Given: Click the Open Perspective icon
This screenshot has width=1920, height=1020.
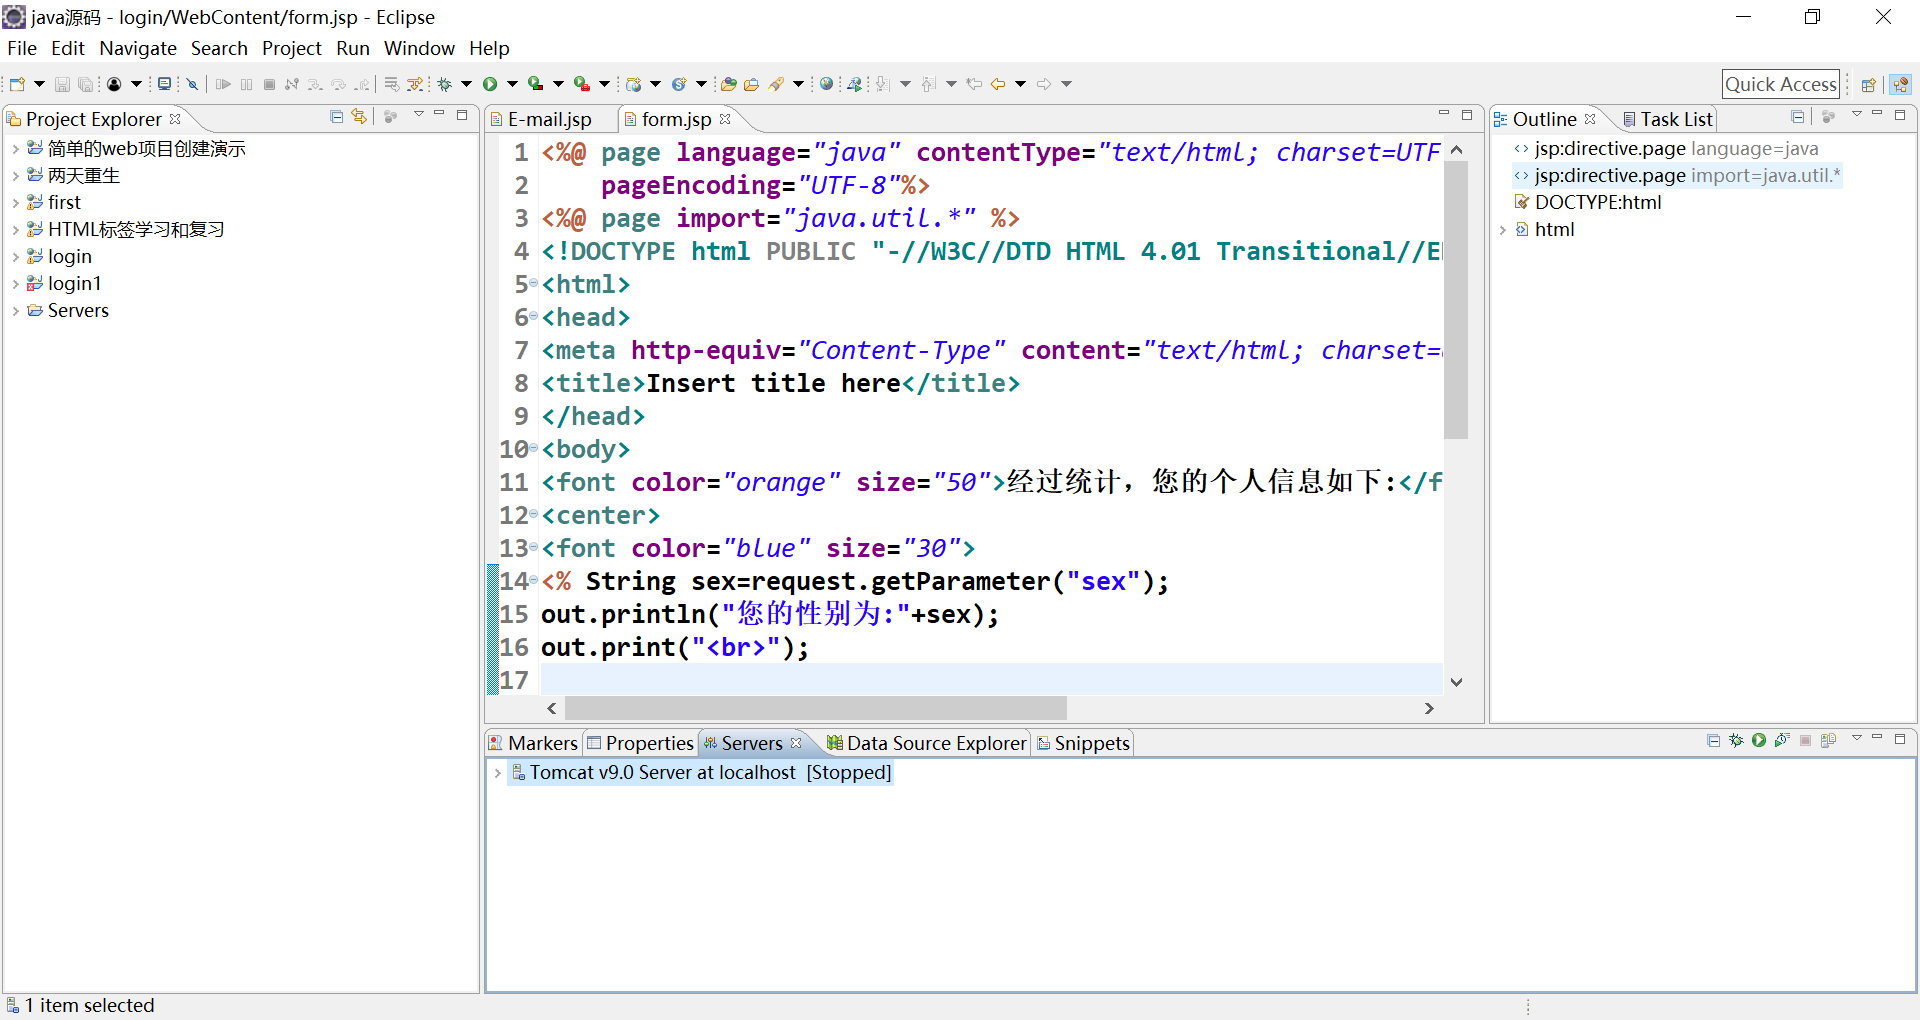Looking at the screenshot, I should pyautogui.click(x=1868, y=85).
